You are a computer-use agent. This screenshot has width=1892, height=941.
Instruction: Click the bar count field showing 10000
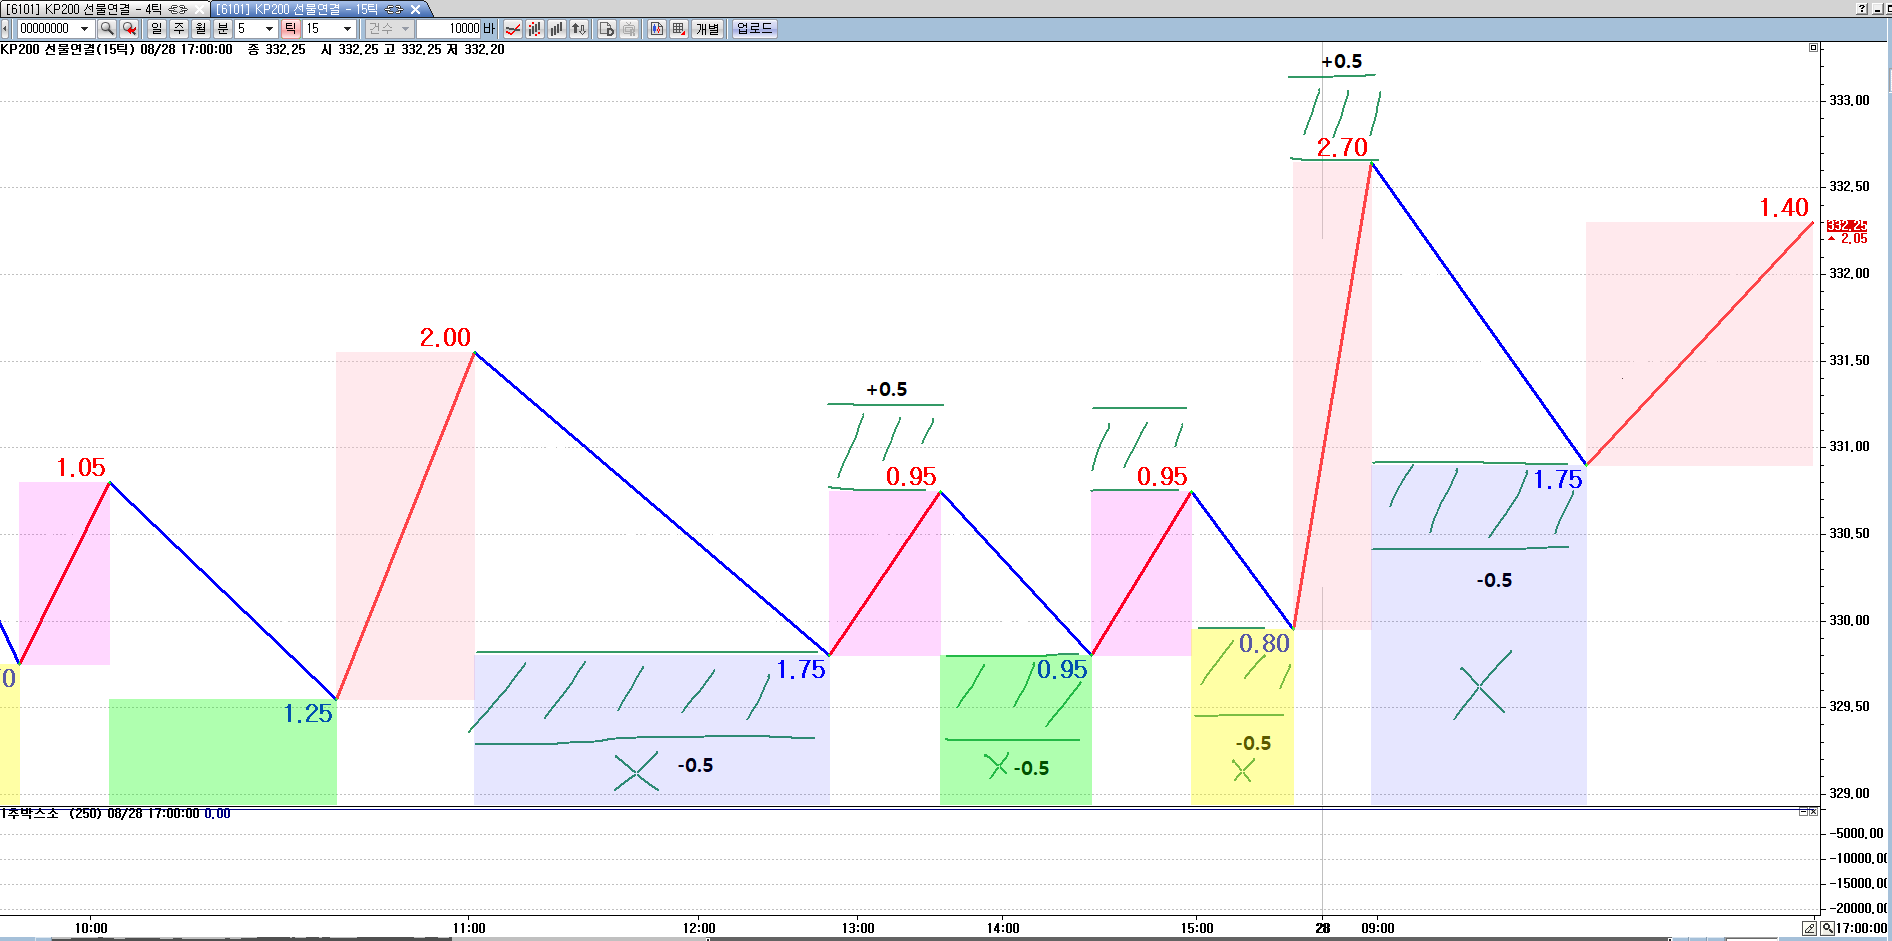(x=449, y=29)
